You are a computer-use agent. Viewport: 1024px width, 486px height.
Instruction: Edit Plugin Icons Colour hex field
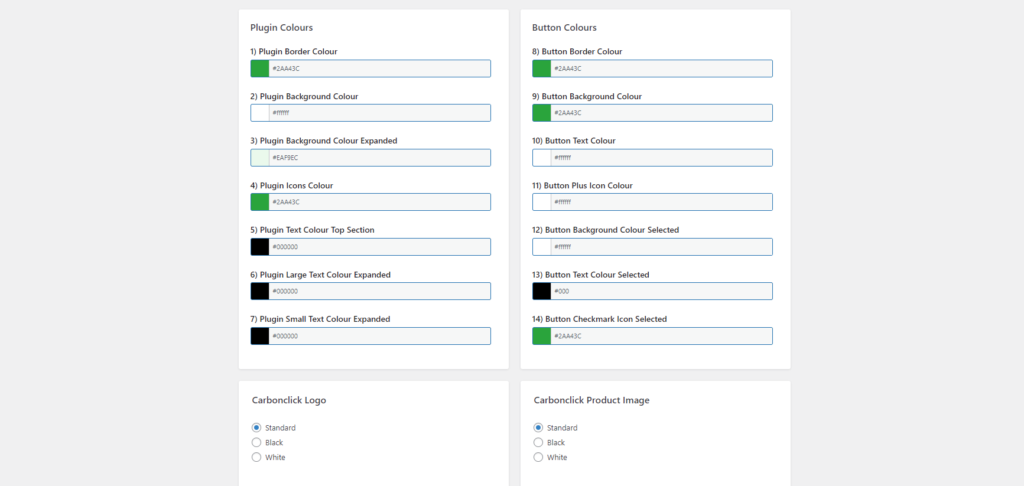[379, 202]
